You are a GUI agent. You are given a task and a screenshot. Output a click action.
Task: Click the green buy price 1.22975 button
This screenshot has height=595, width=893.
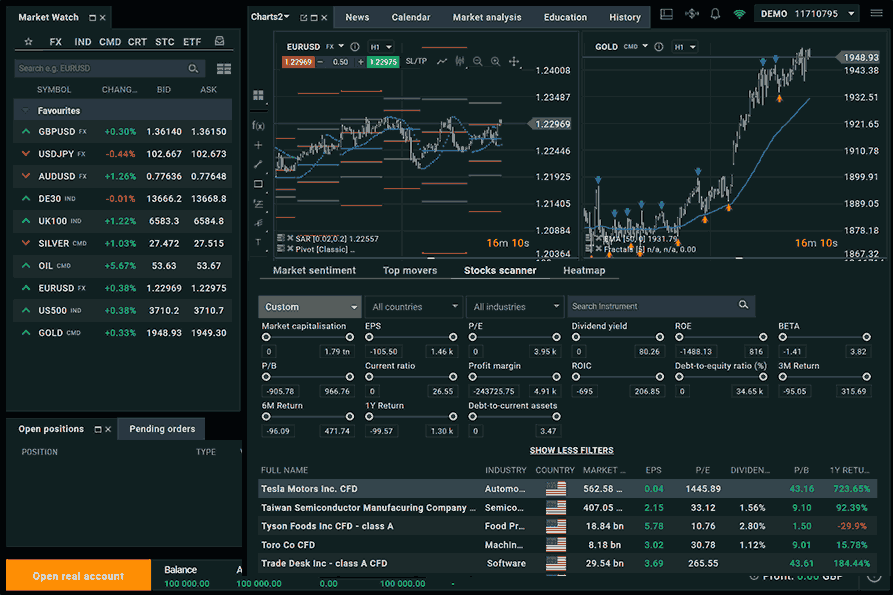tap(383, 62)
